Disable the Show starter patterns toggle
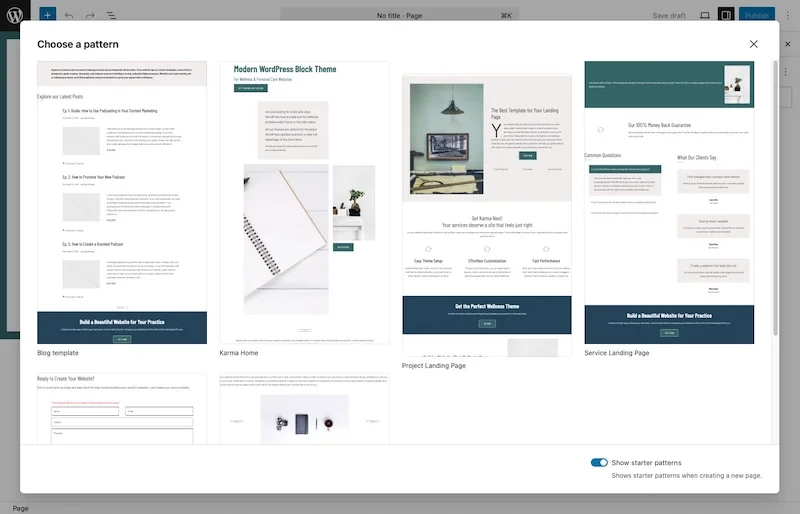This screenshot has height=514, width=800. point(599,462)
